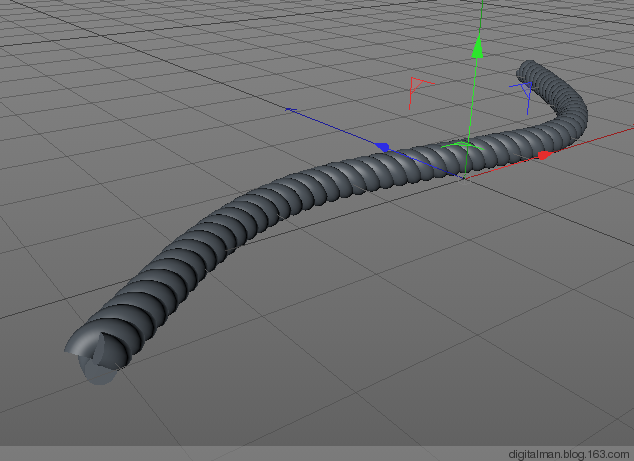Viewport: 634px width, 461px height.
Task: Click the red wireframe triangle marker
Action: coord(420,93)
